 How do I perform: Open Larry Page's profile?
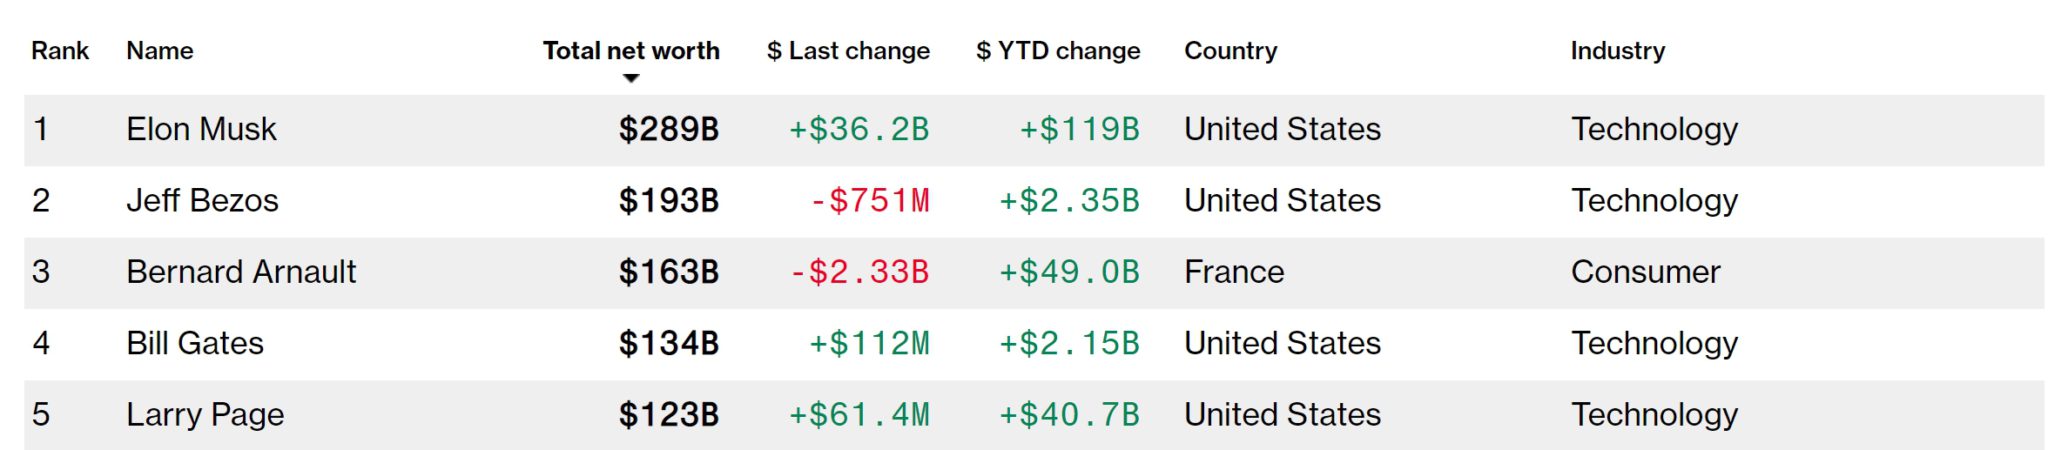(x=205, y=415)
